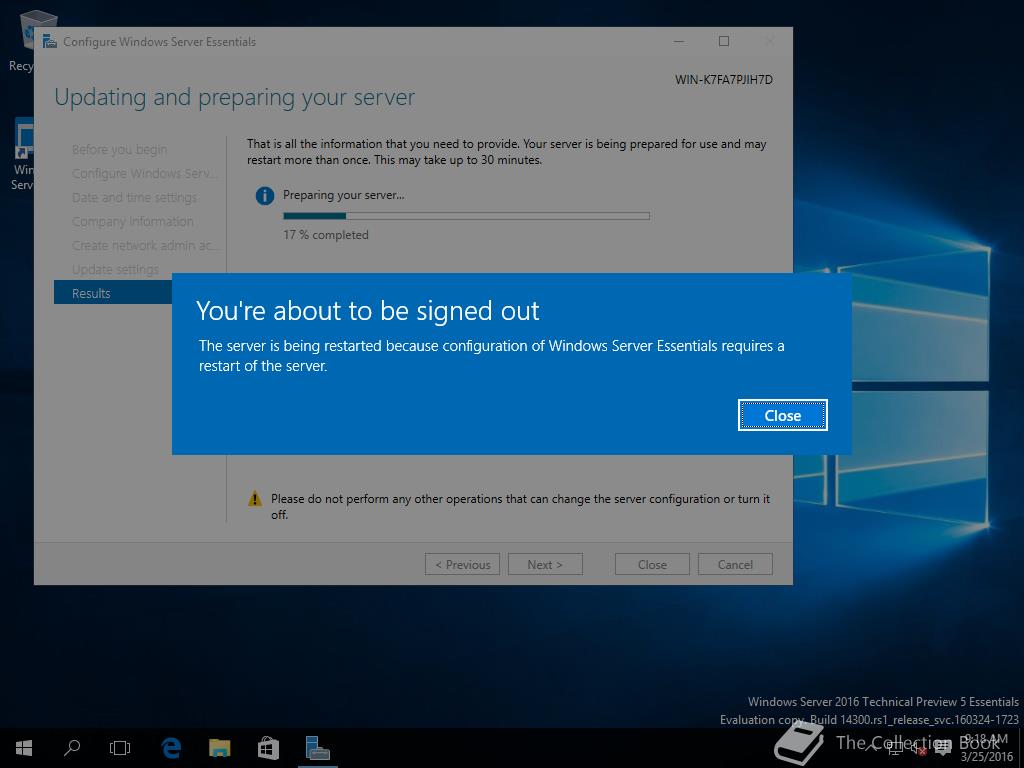
Task: Select Results step in wizard sidebar
Action: 113,293
